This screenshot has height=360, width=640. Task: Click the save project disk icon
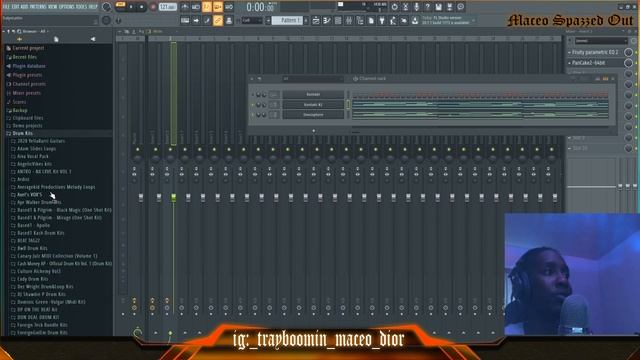point(438,7)
